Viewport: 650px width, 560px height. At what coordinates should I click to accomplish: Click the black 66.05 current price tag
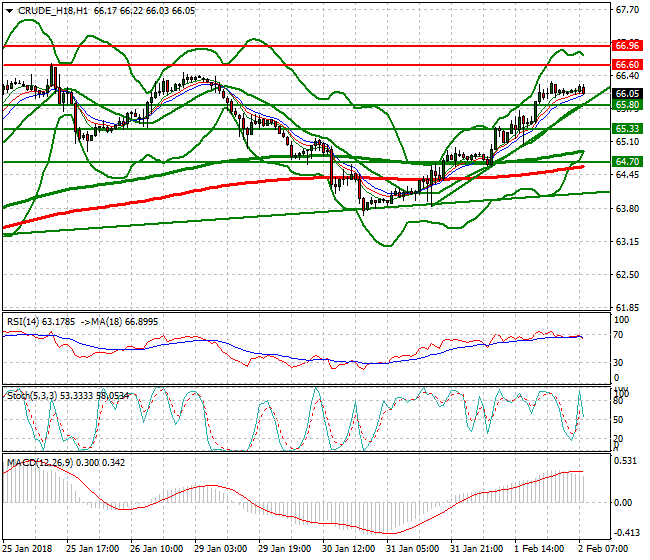(x=627, y=93)
